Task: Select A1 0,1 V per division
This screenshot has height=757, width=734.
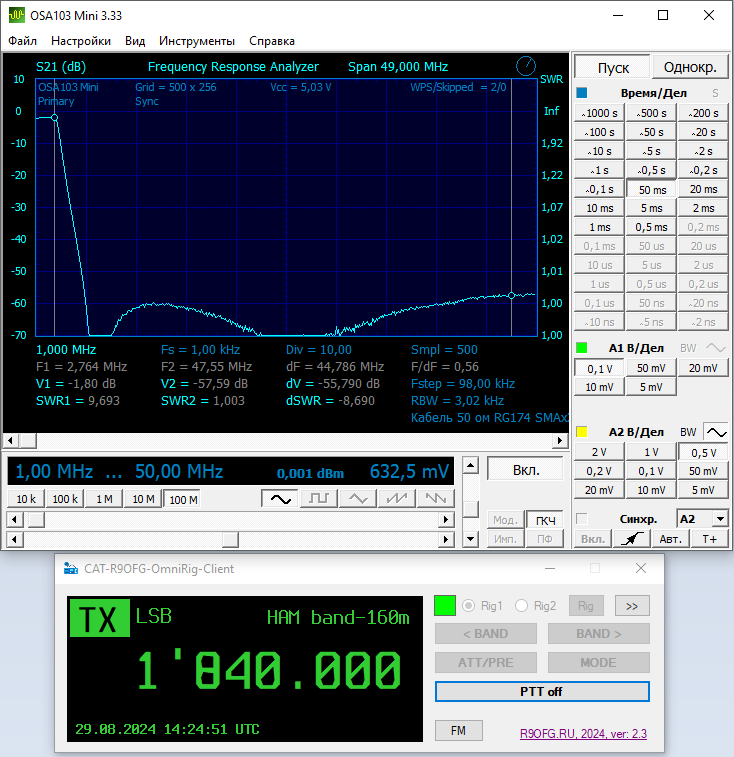Action: 599,368
